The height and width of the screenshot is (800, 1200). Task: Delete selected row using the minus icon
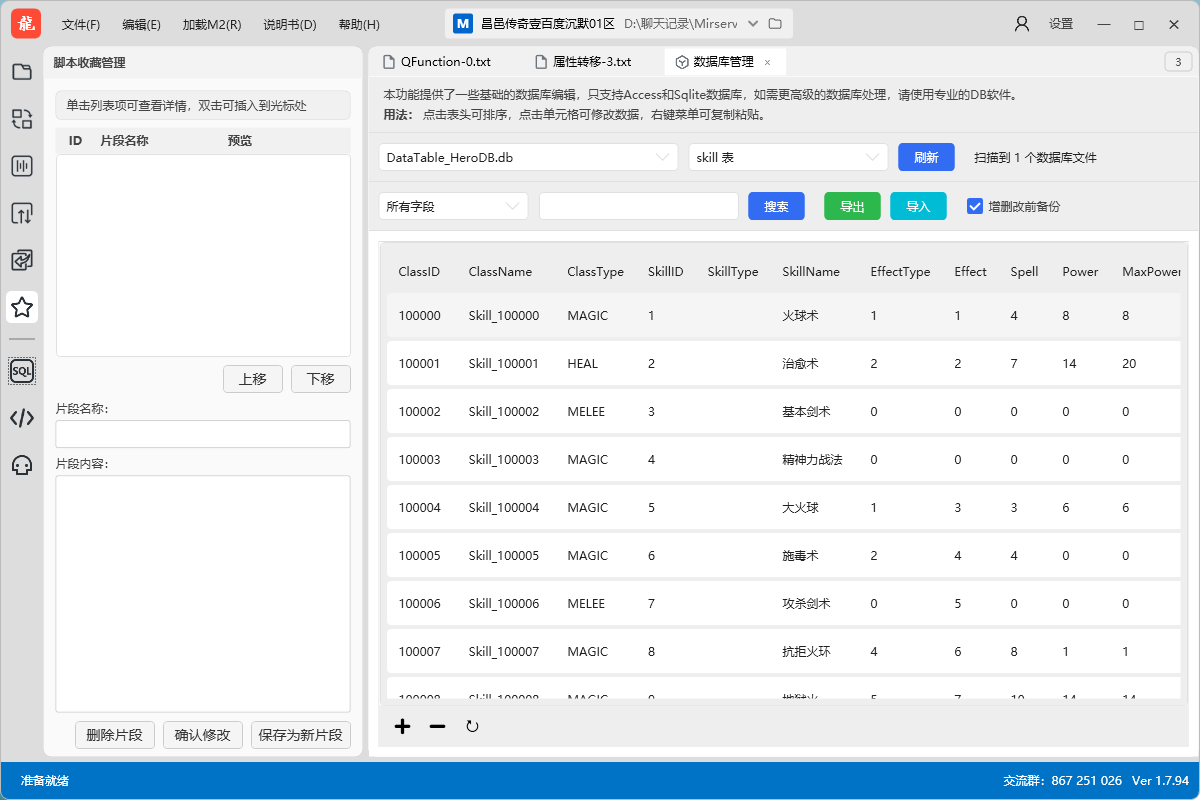437,727
